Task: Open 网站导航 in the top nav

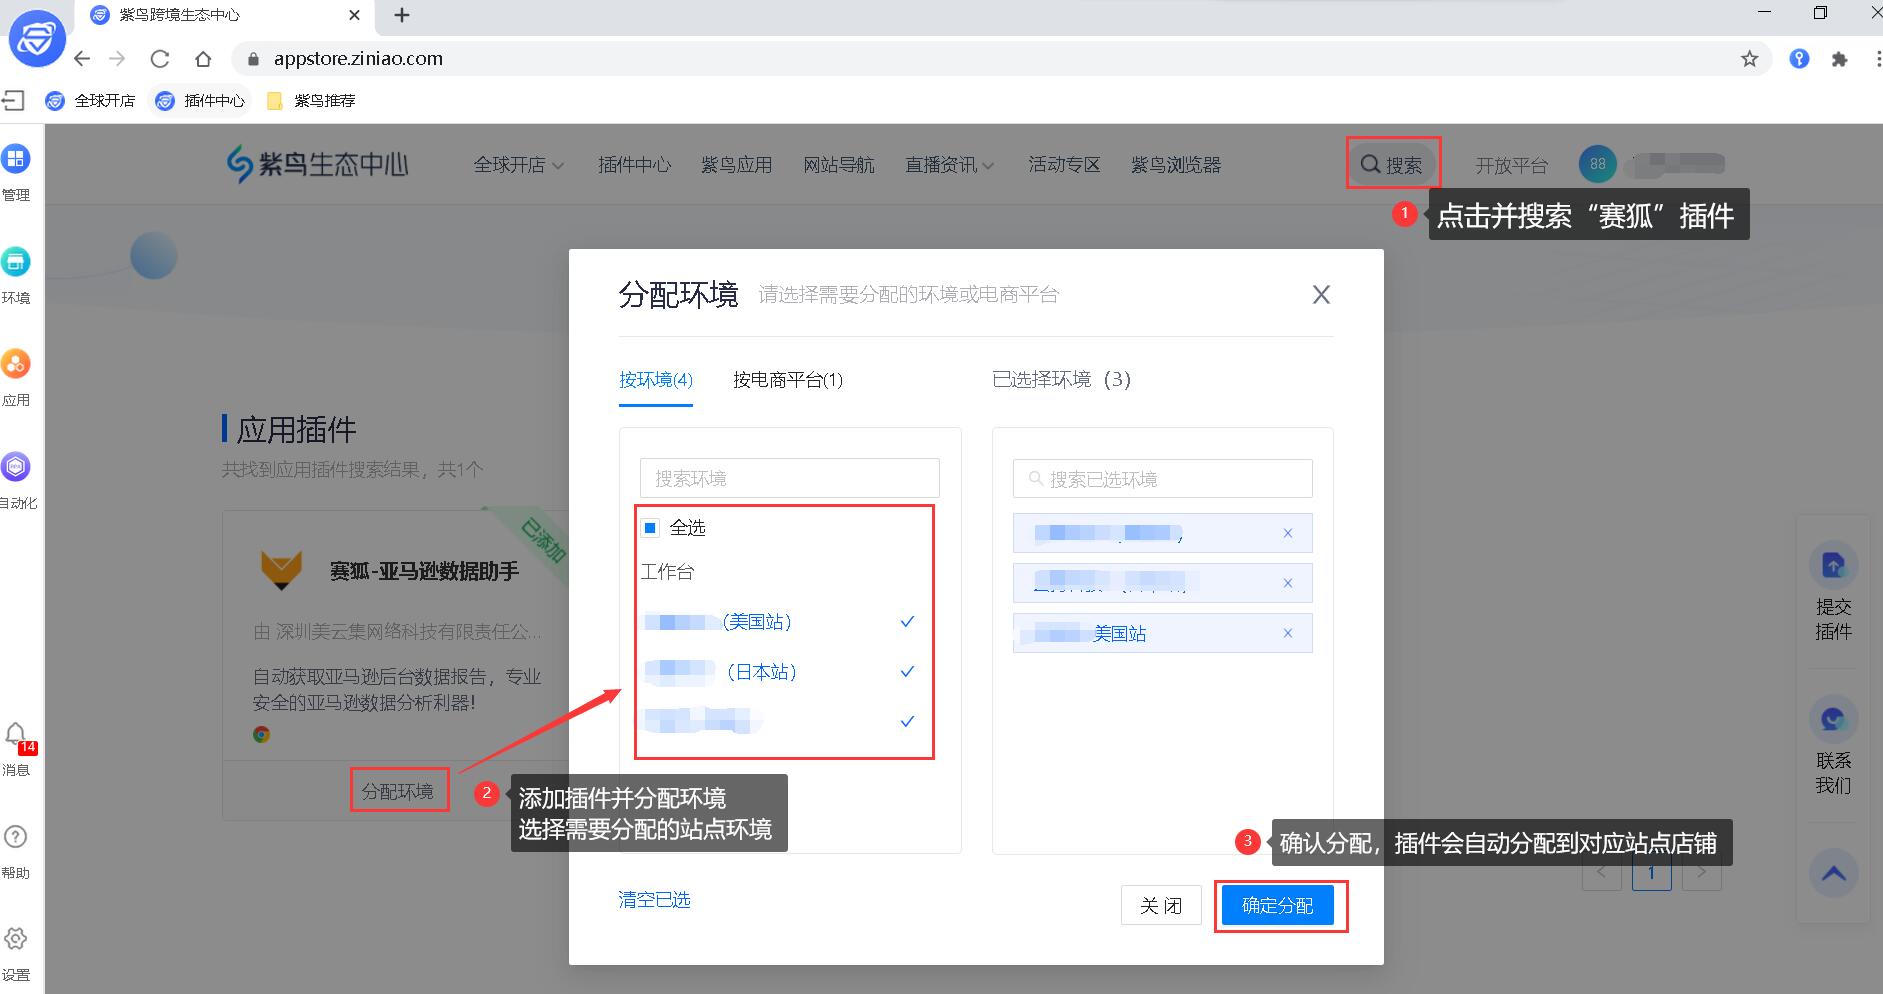Action: 839,165
